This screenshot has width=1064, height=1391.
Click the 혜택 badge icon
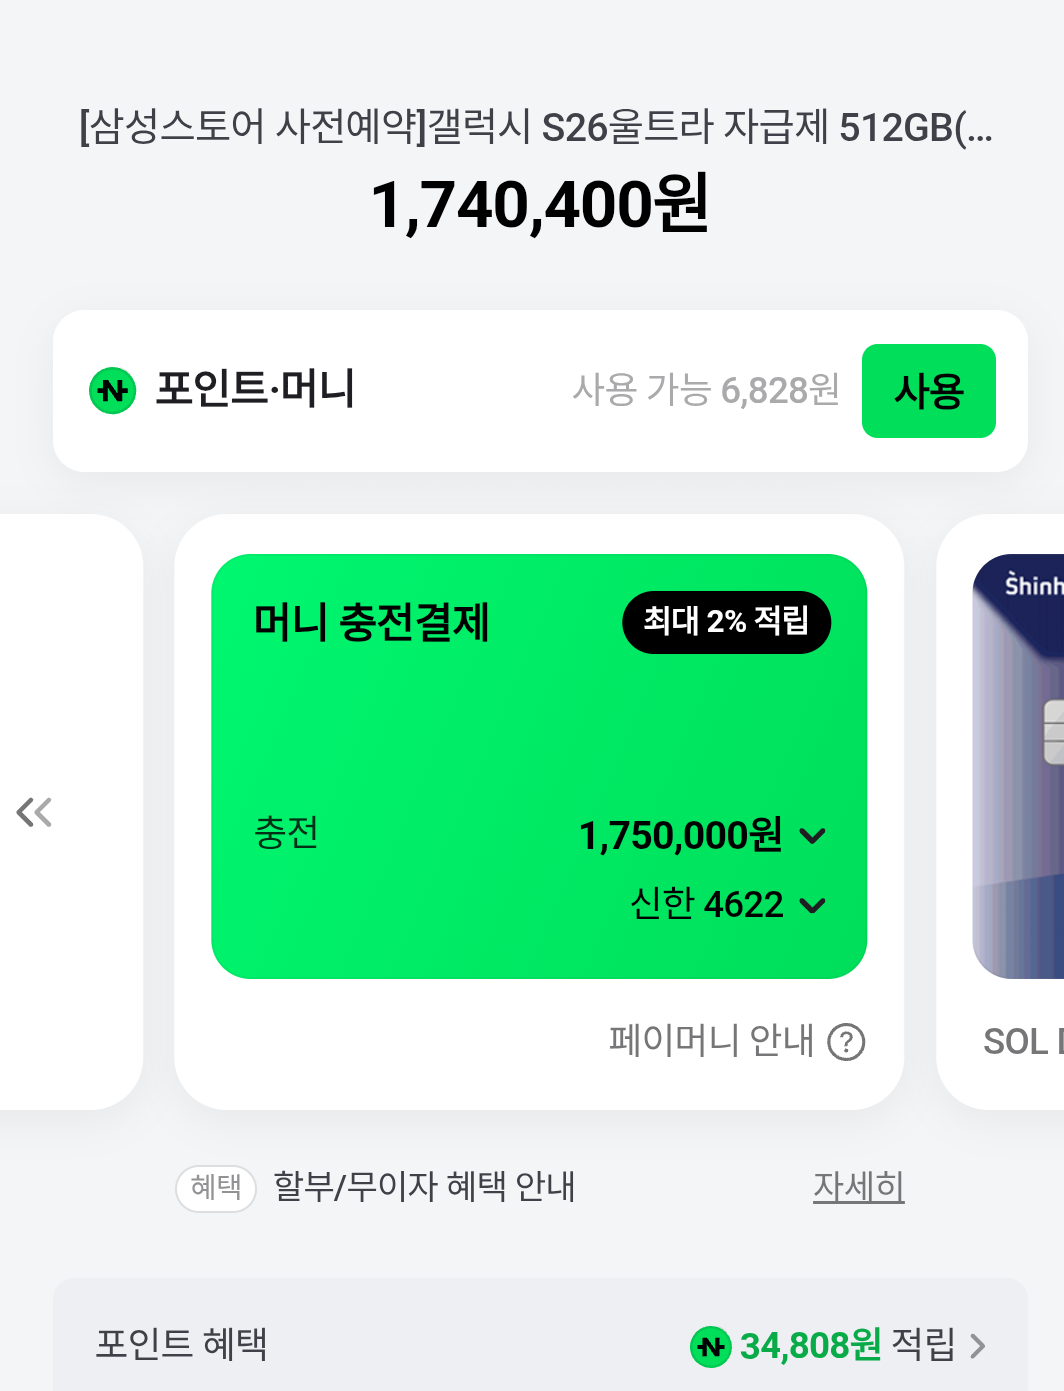(216, 1187)
